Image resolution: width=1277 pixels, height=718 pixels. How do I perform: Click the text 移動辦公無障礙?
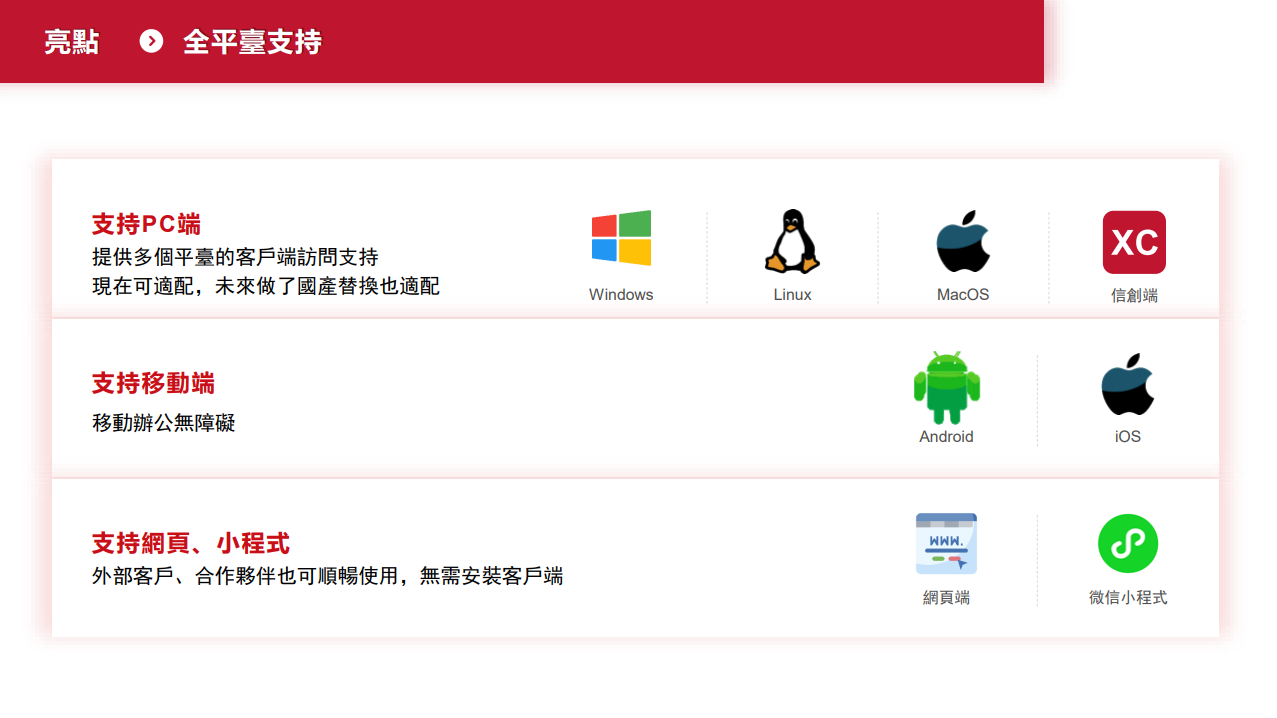tap(164, 422)
